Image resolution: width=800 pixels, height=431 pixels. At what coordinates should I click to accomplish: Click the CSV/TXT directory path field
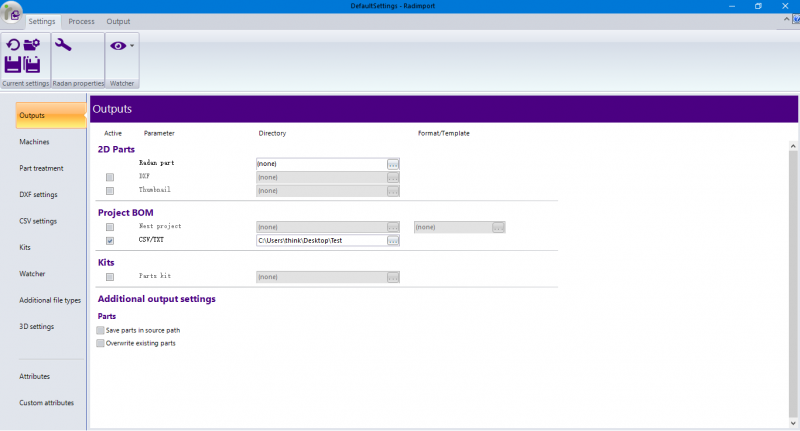coord(320,240)
